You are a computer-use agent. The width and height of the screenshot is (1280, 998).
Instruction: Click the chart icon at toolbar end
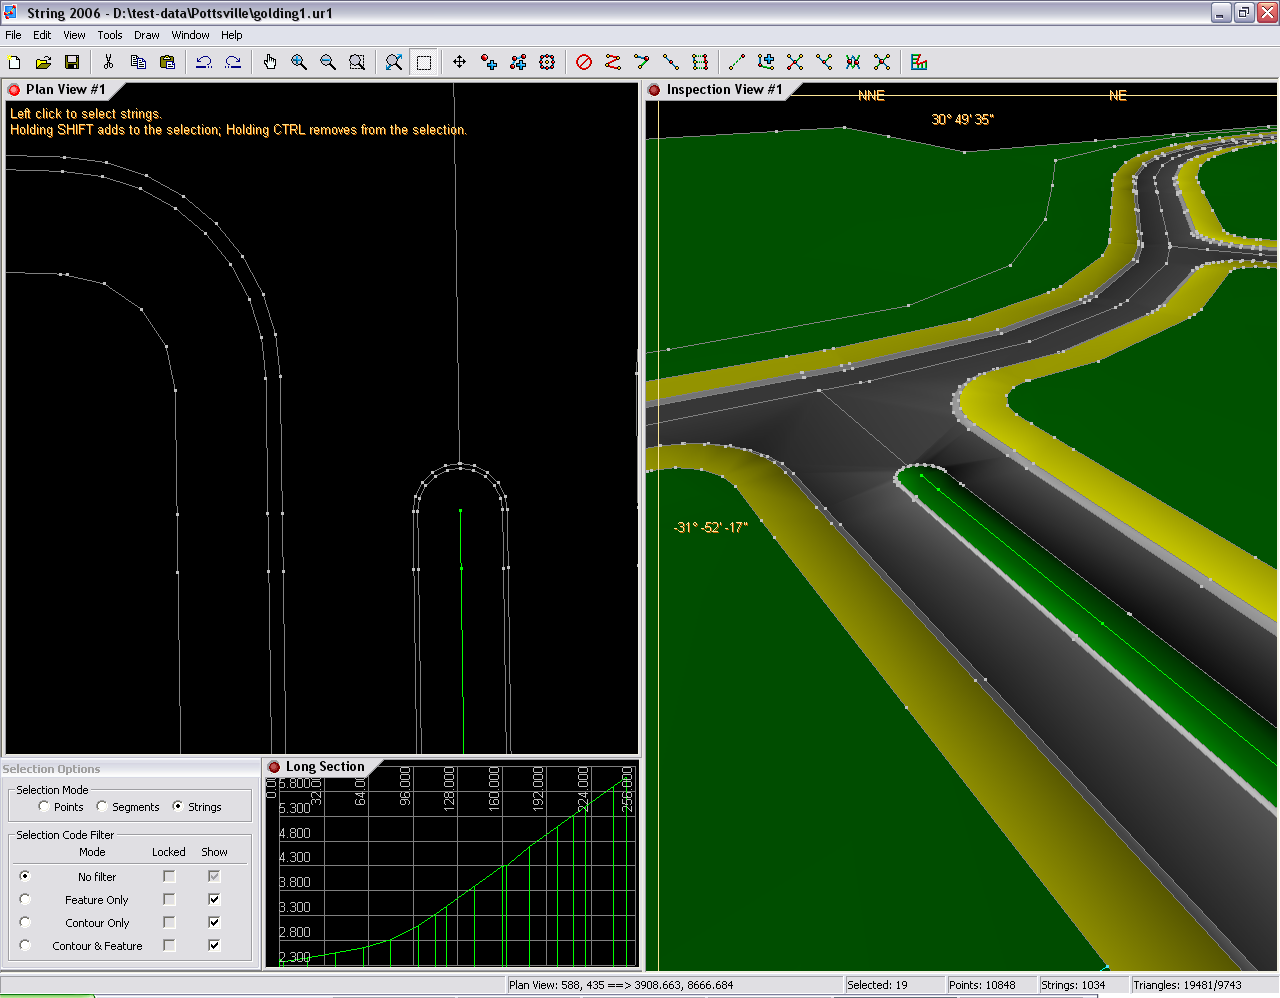click(919, 62)
